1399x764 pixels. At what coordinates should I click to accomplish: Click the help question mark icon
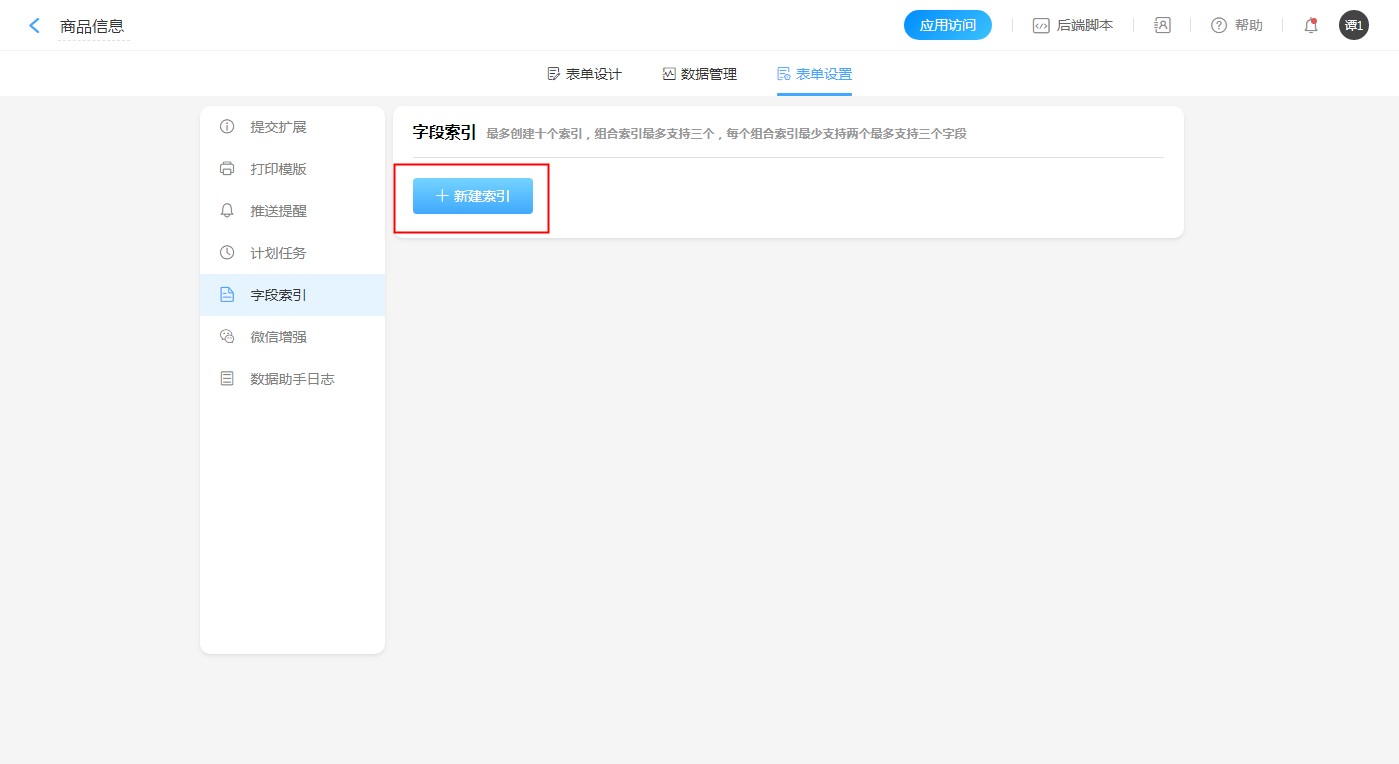click(x=1218, y=26)
